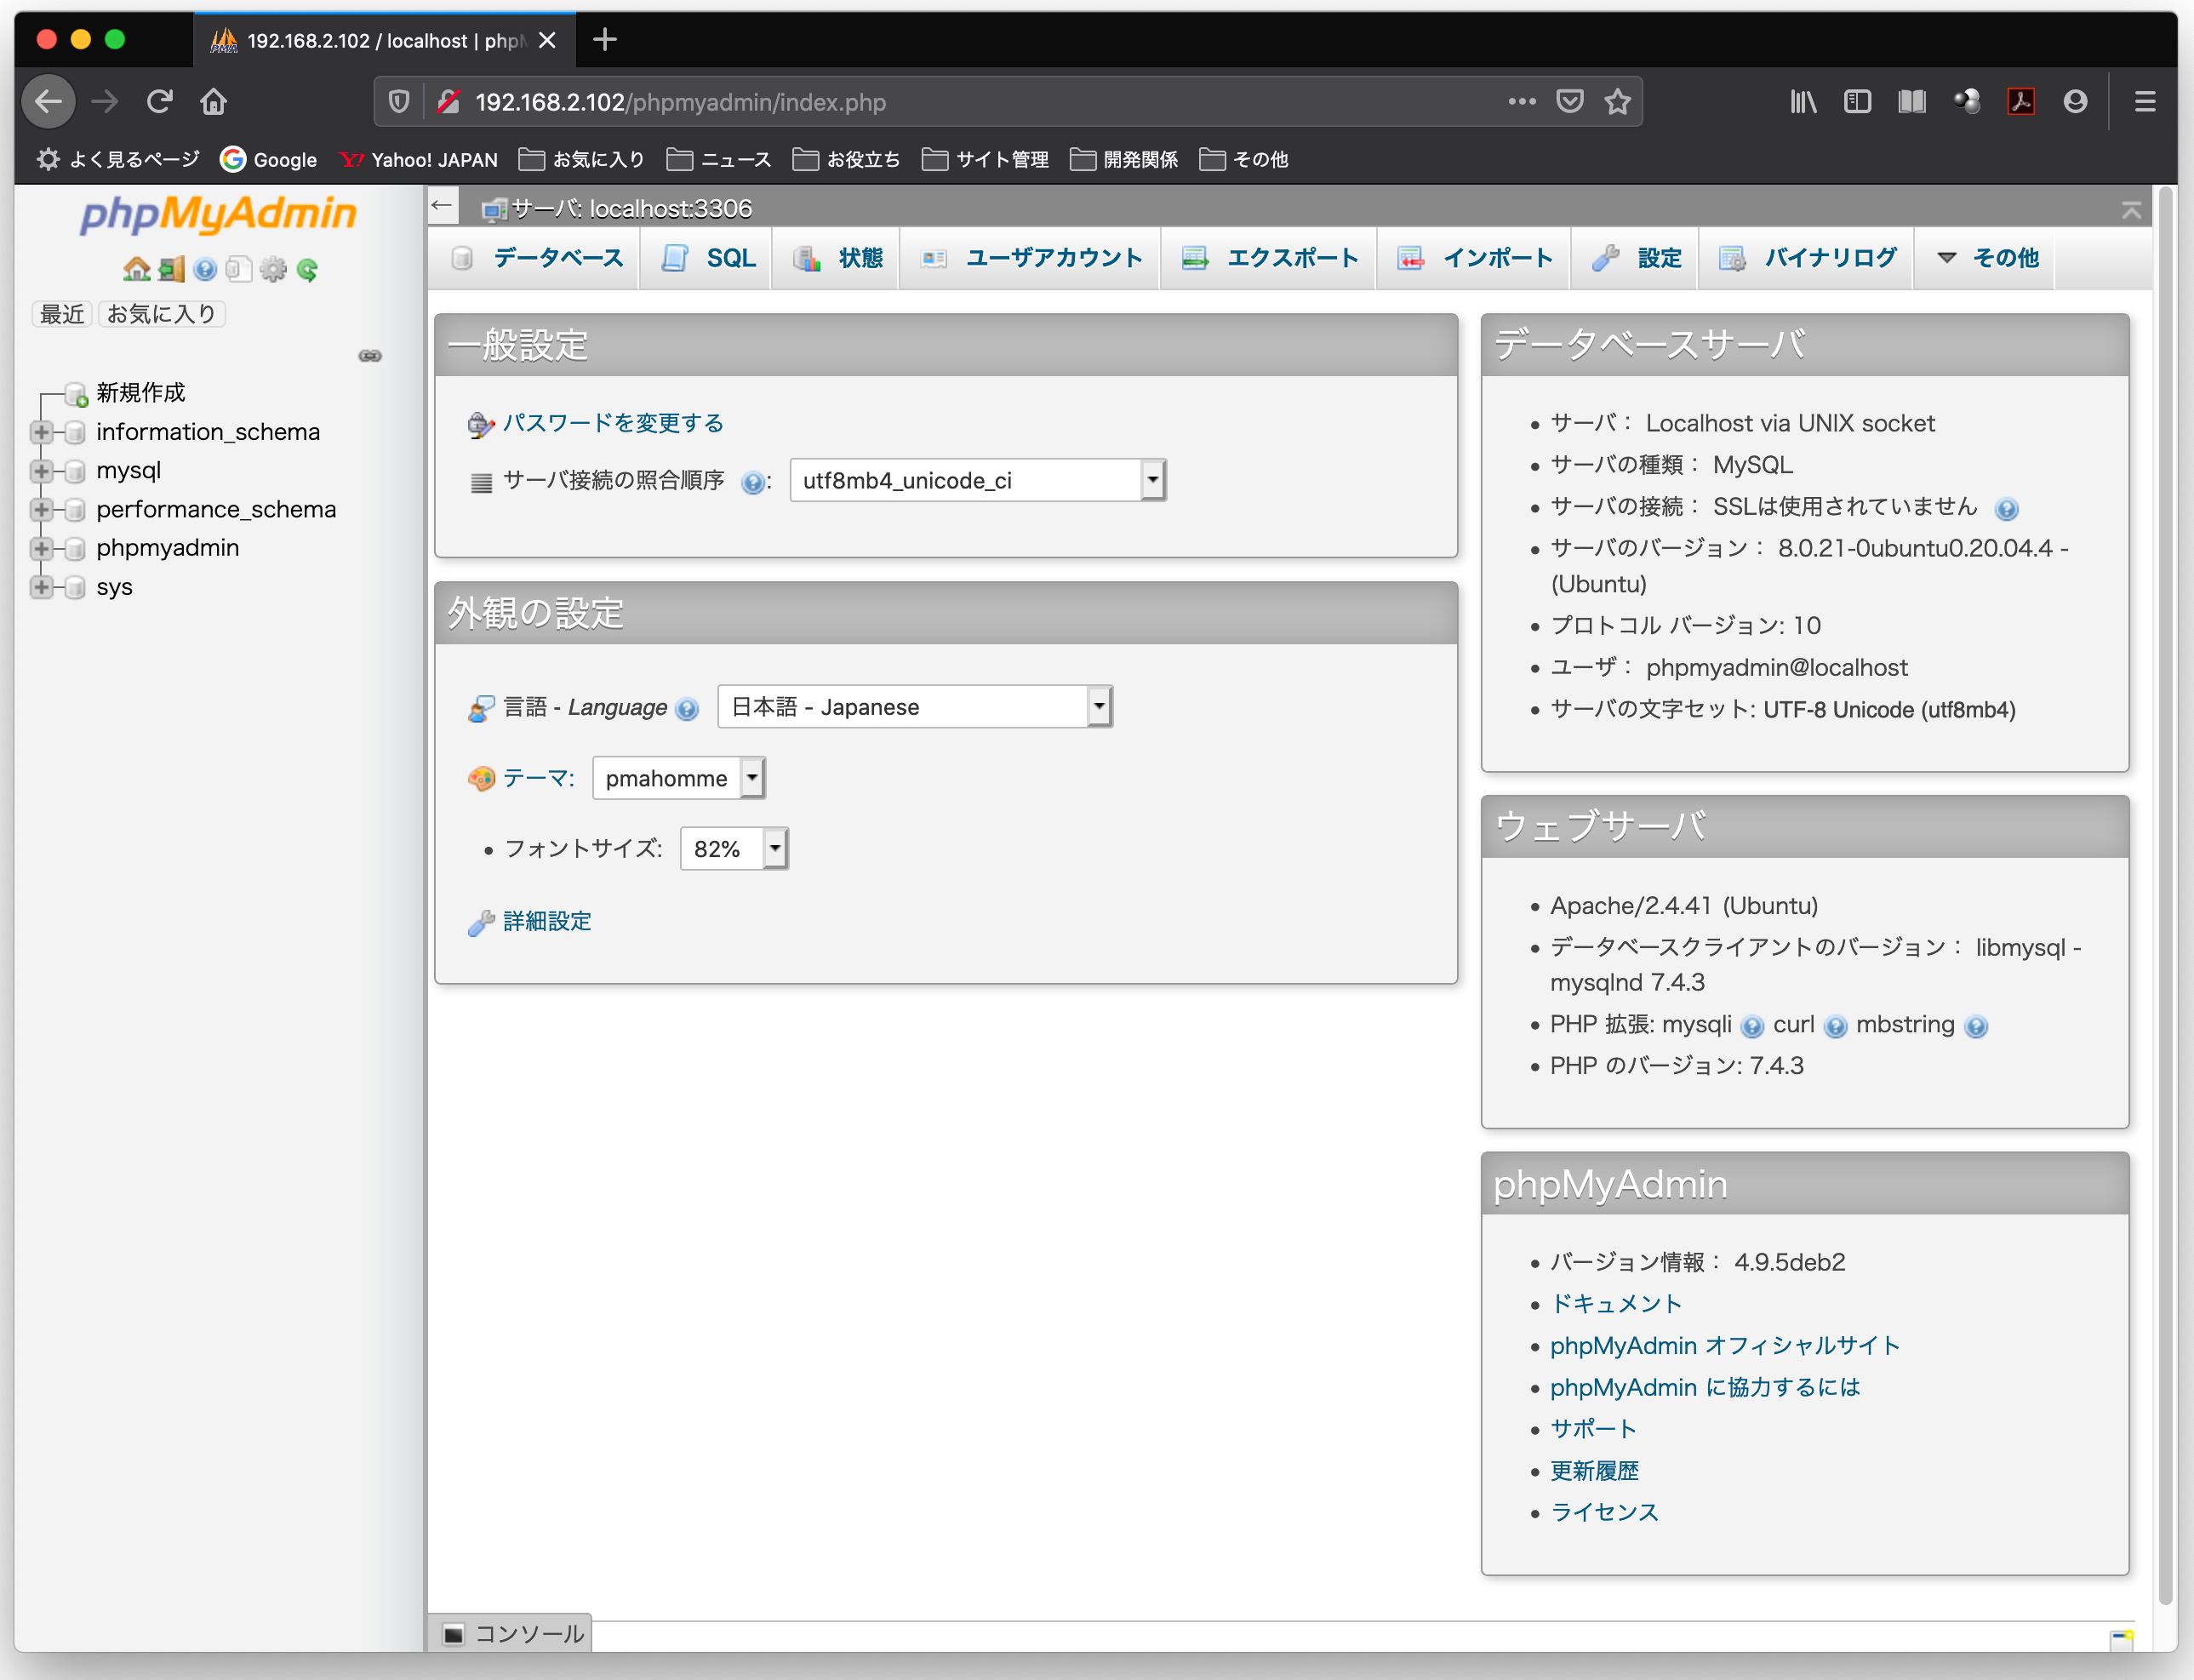Bookmark this page with star icon
This screenshot has width=2194, height=1680.
1617,101
